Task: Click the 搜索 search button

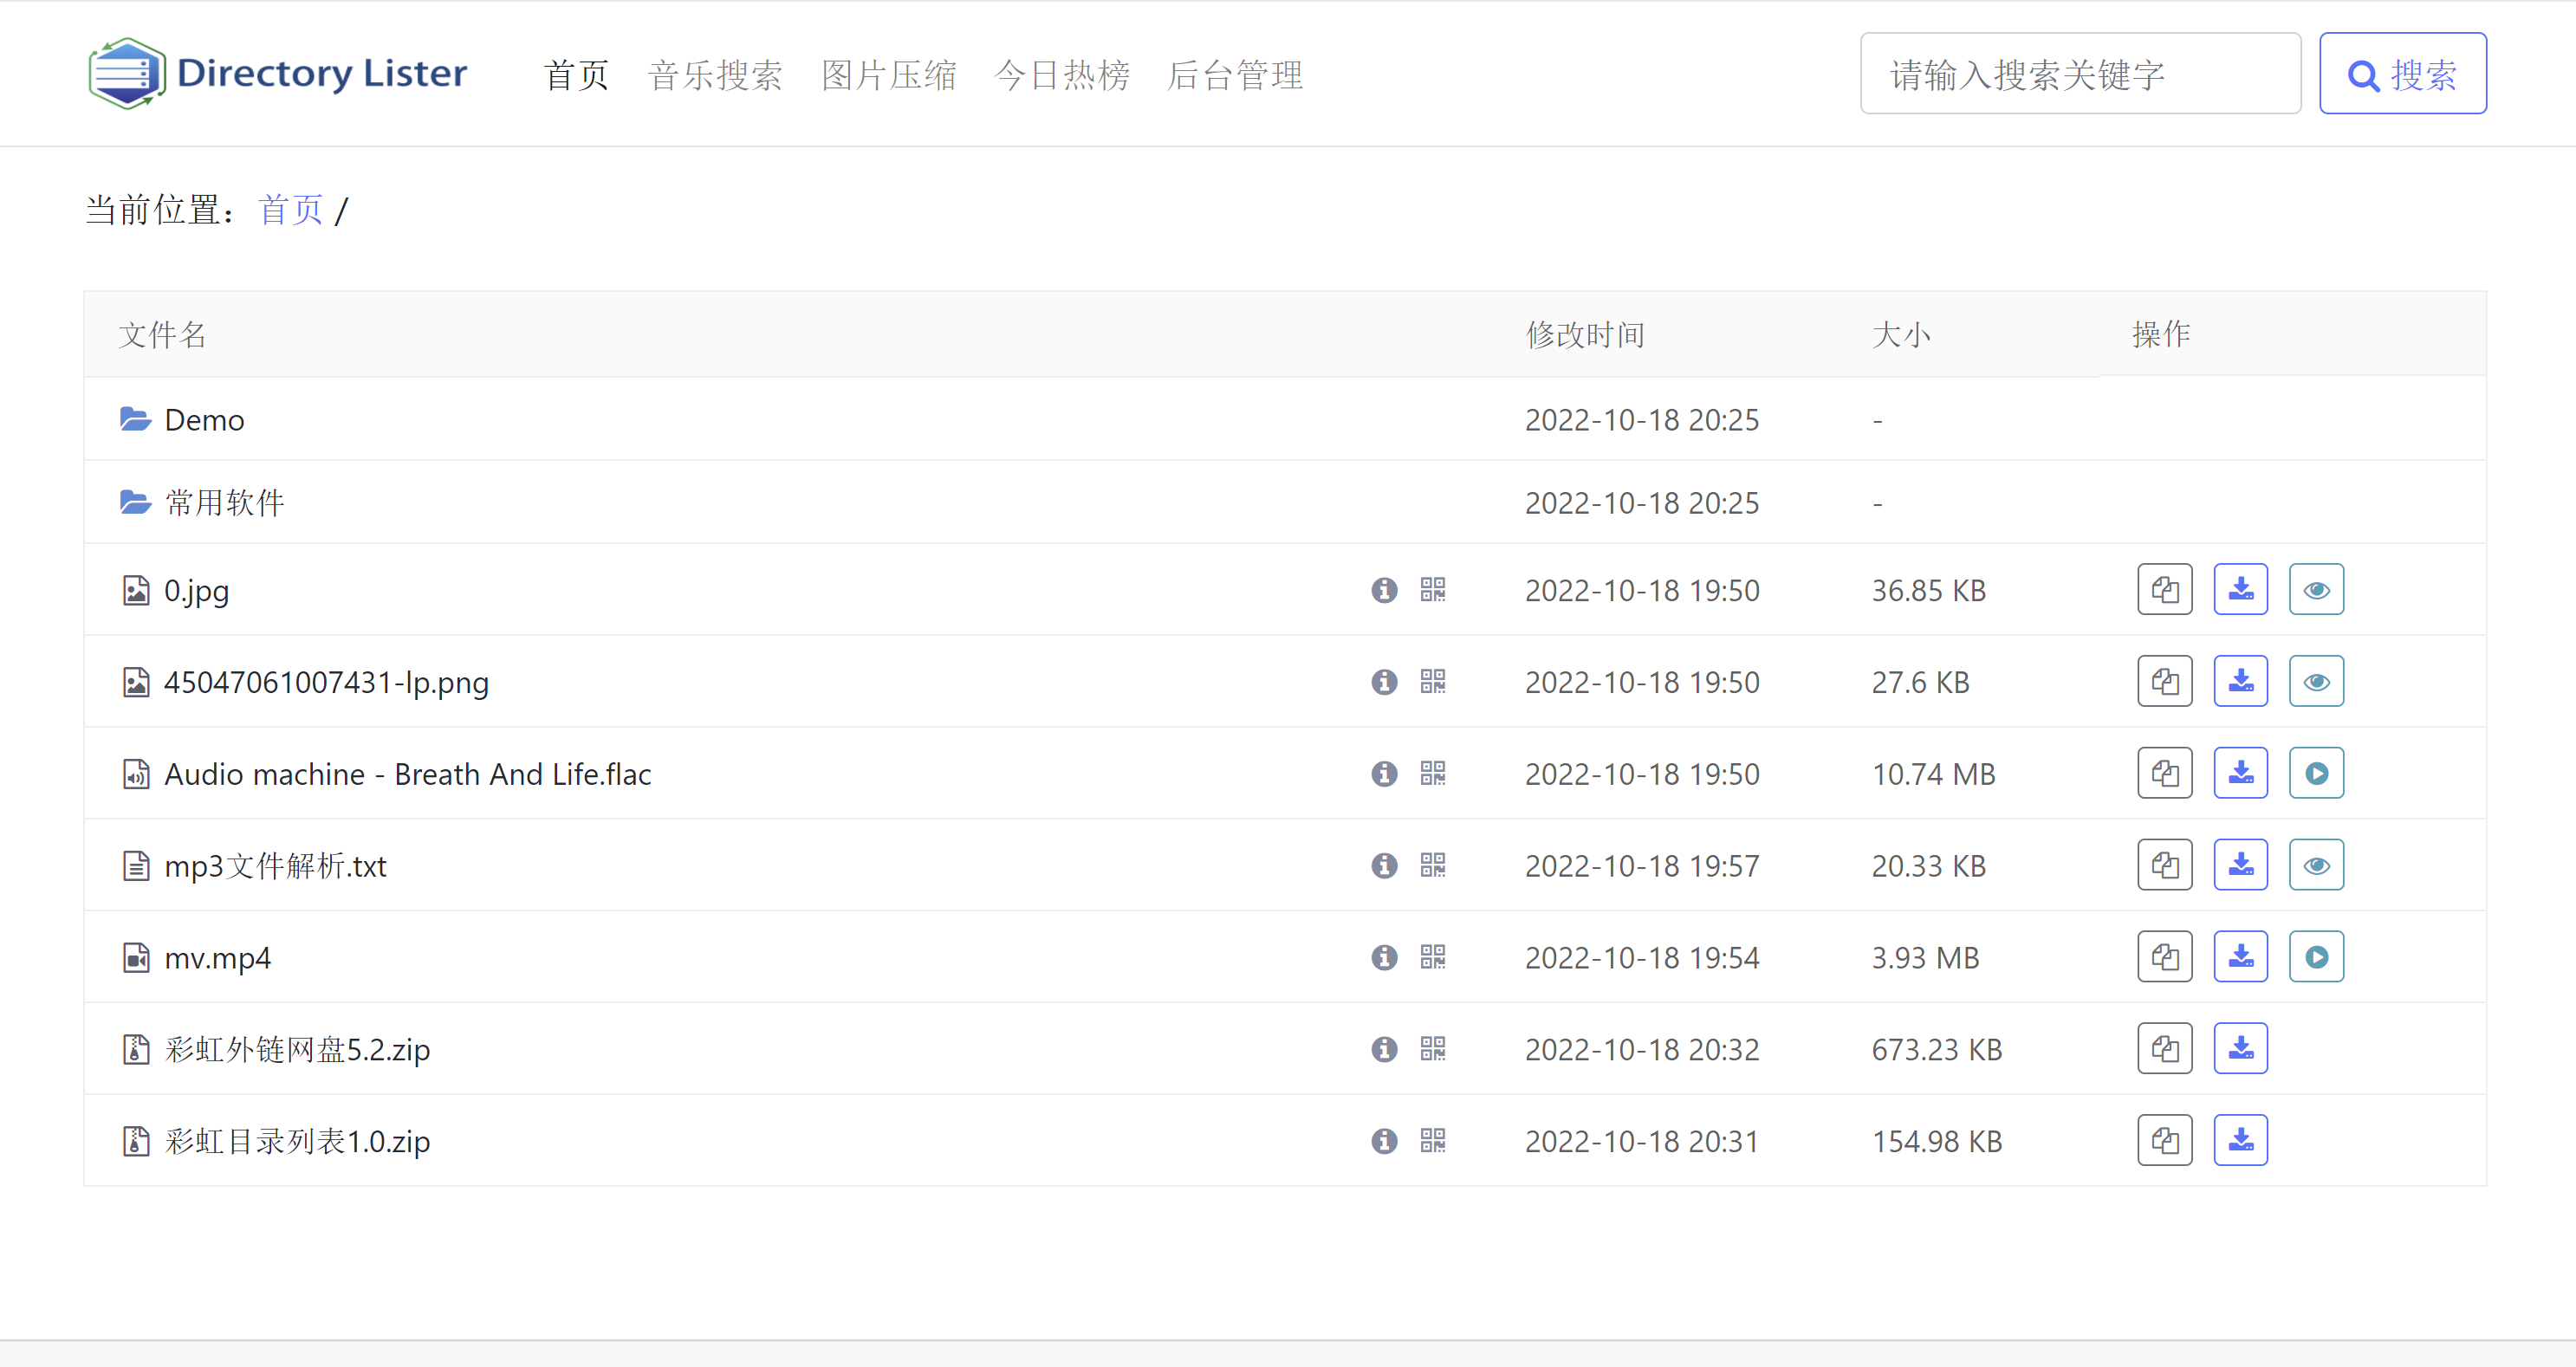Action: point(2402,74)
